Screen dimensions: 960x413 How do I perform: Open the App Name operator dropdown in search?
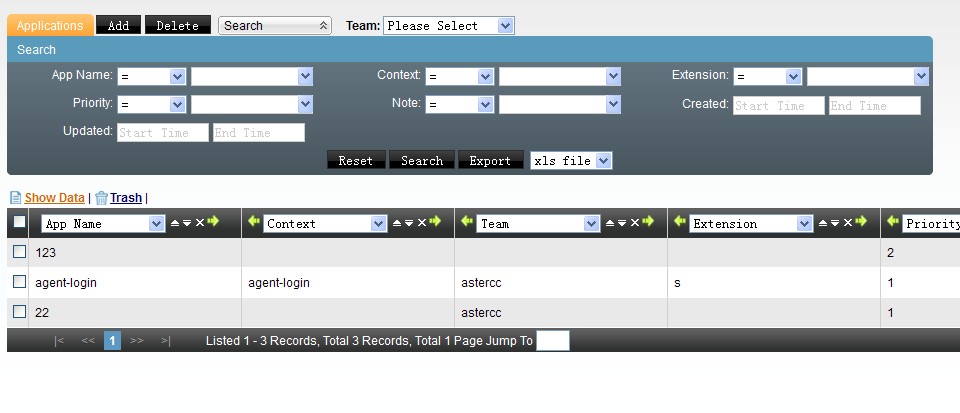pyautogui.click(x=151, y=76)
